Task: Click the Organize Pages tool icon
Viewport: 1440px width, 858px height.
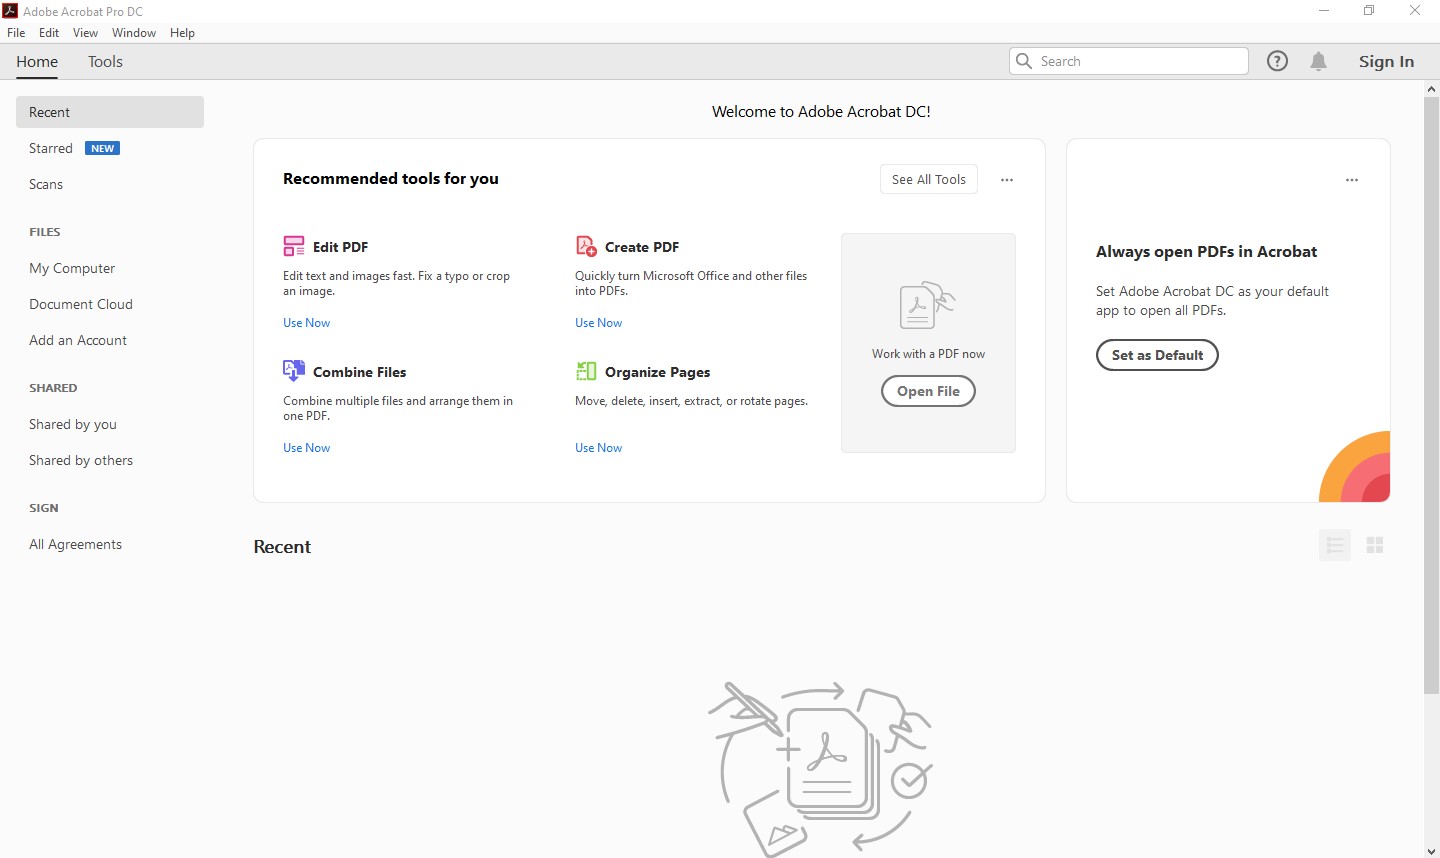Action: [586, 371]
